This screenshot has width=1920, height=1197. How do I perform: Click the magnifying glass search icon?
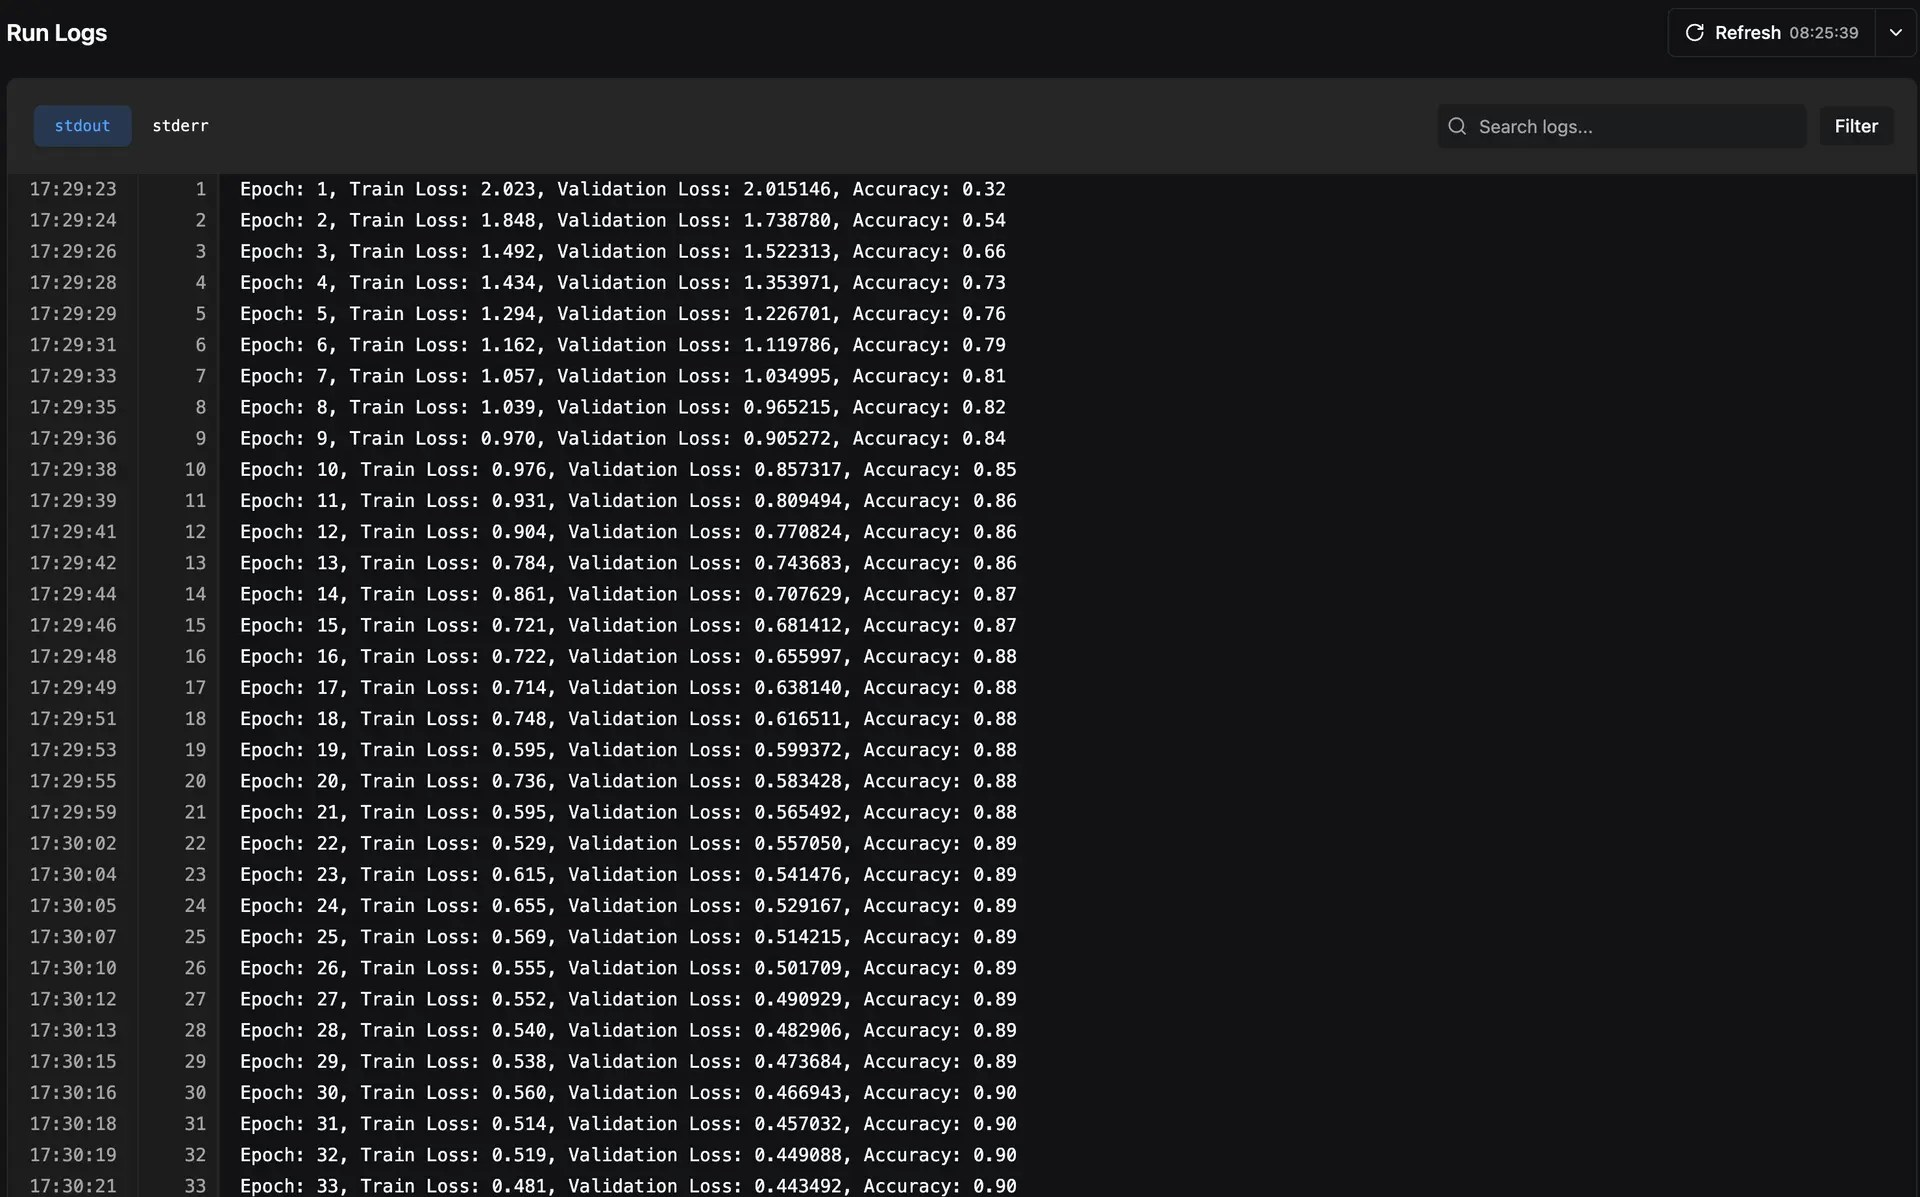click(1458, 126)
